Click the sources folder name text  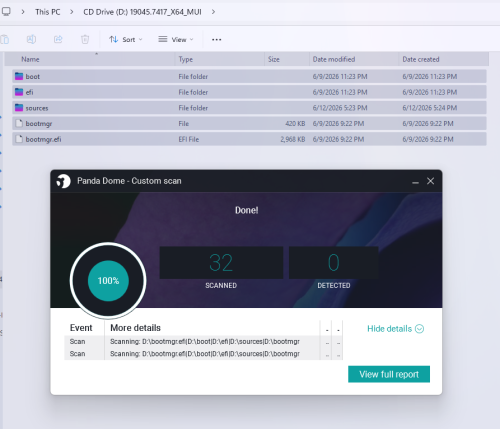37,108
